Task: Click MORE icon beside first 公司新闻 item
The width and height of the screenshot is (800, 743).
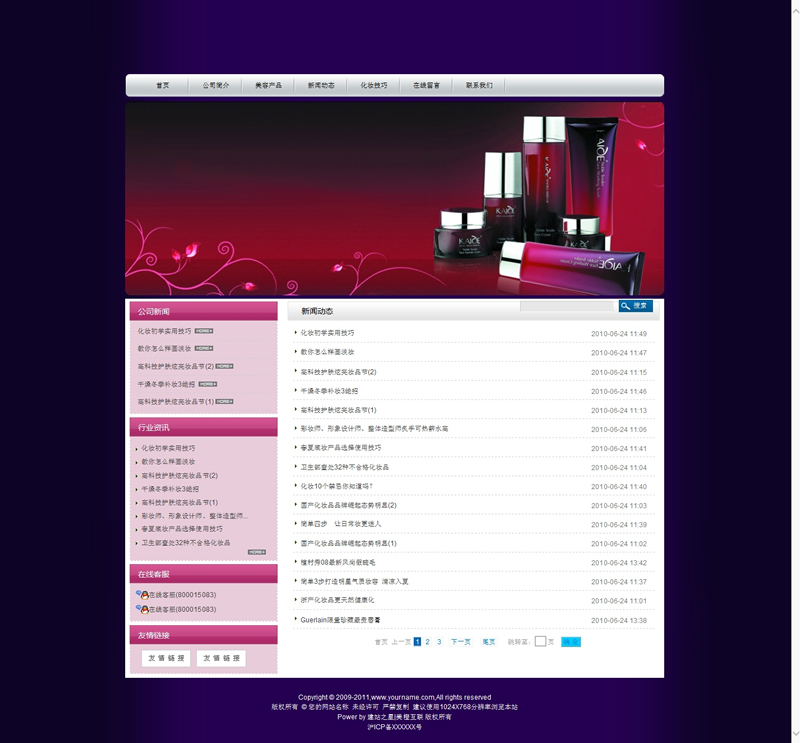Action: [204, 331]
